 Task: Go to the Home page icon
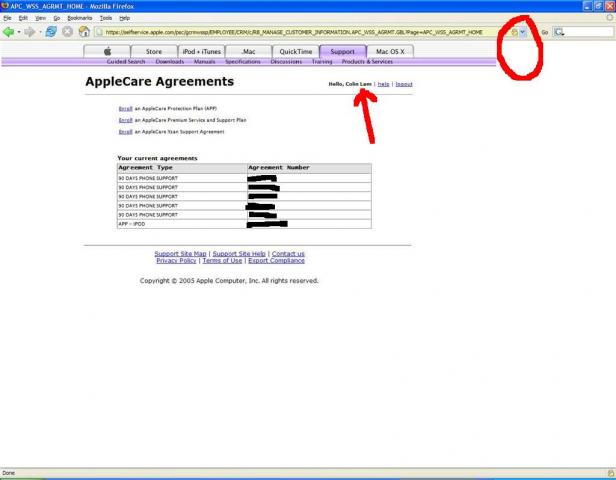[84, 32]
